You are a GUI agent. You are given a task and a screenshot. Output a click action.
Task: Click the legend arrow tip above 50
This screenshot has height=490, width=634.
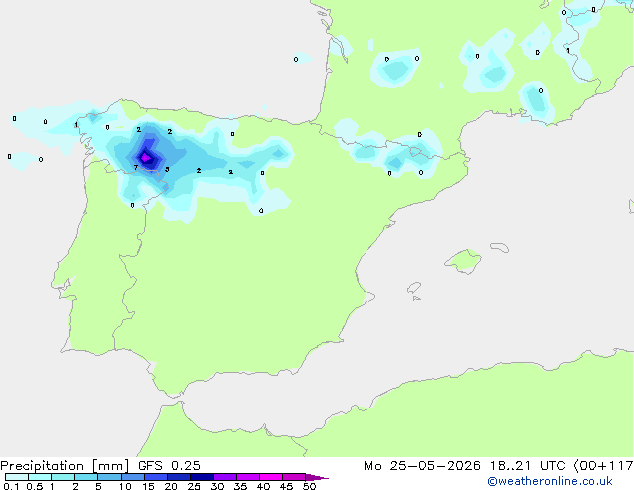(317, 477)
